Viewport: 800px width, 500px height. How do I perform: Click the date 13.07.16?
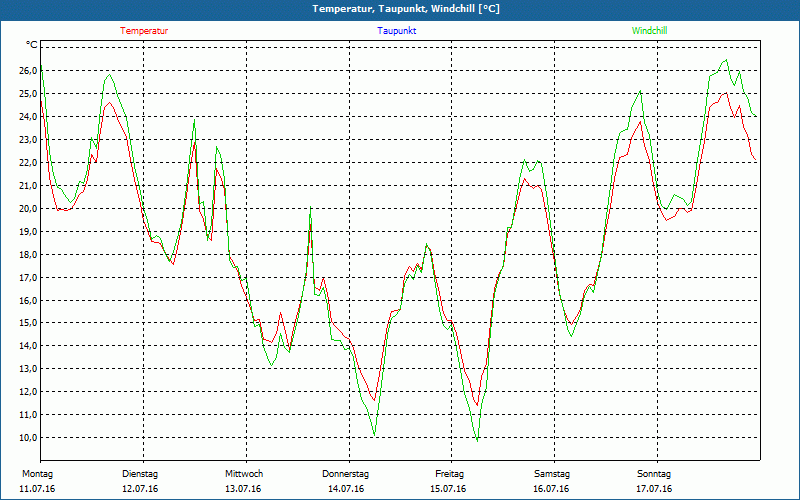243,489
